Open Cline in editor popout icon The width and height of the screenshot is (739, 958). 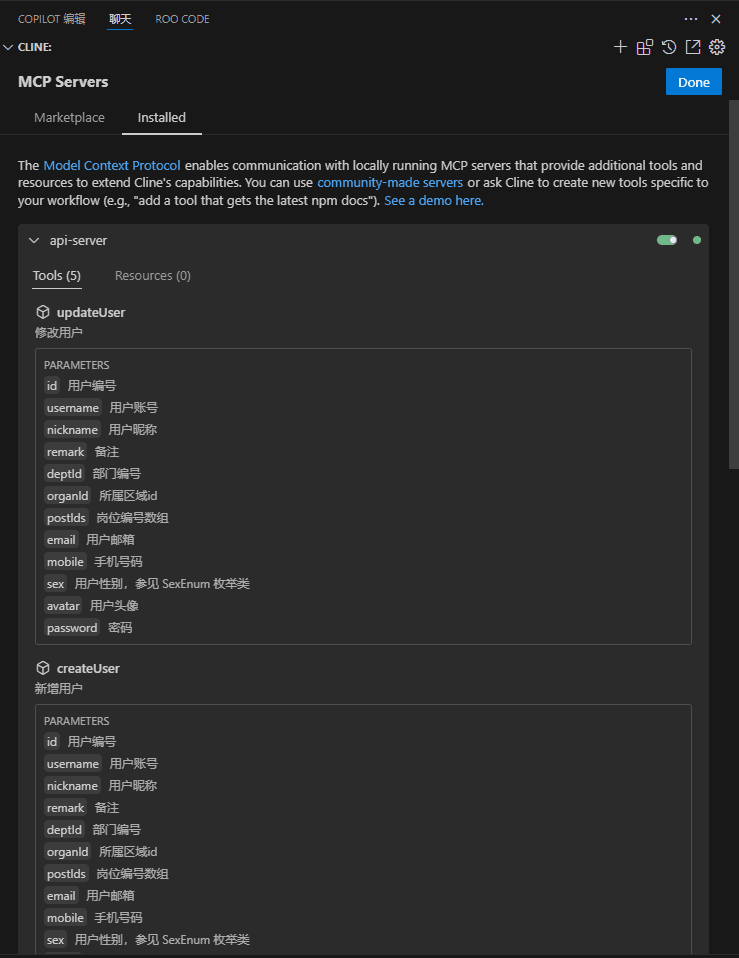tap(693, 47)
